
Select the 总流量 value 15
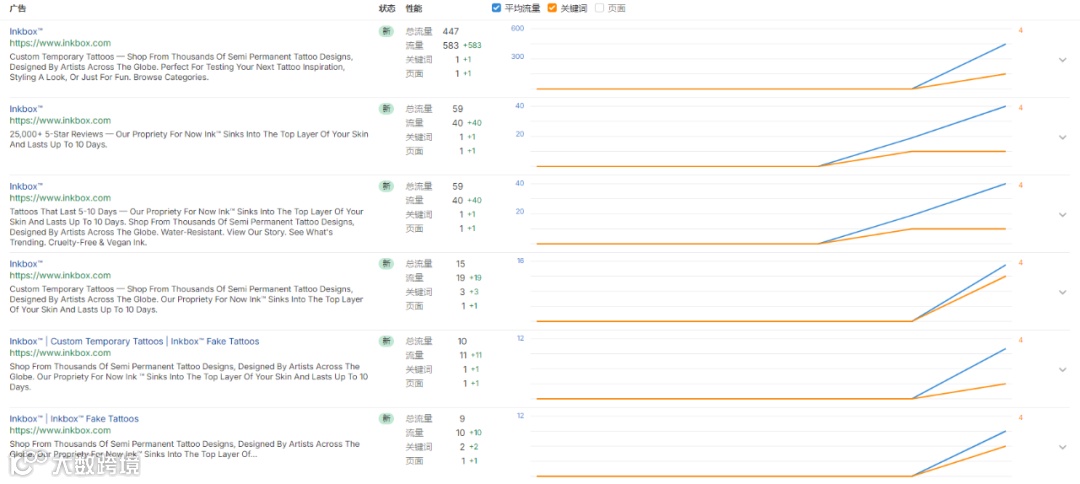pos(461,264)
